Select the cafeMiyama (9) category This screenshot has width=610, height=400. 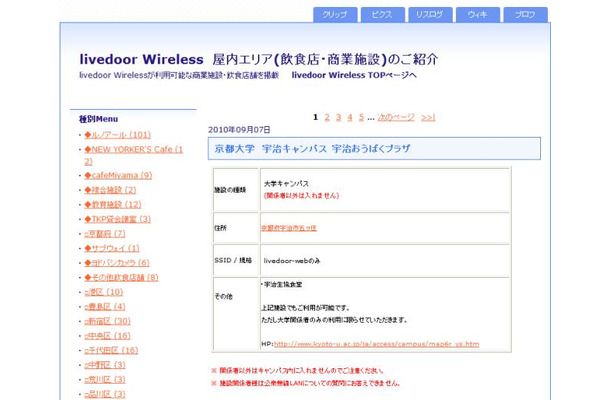118,175
